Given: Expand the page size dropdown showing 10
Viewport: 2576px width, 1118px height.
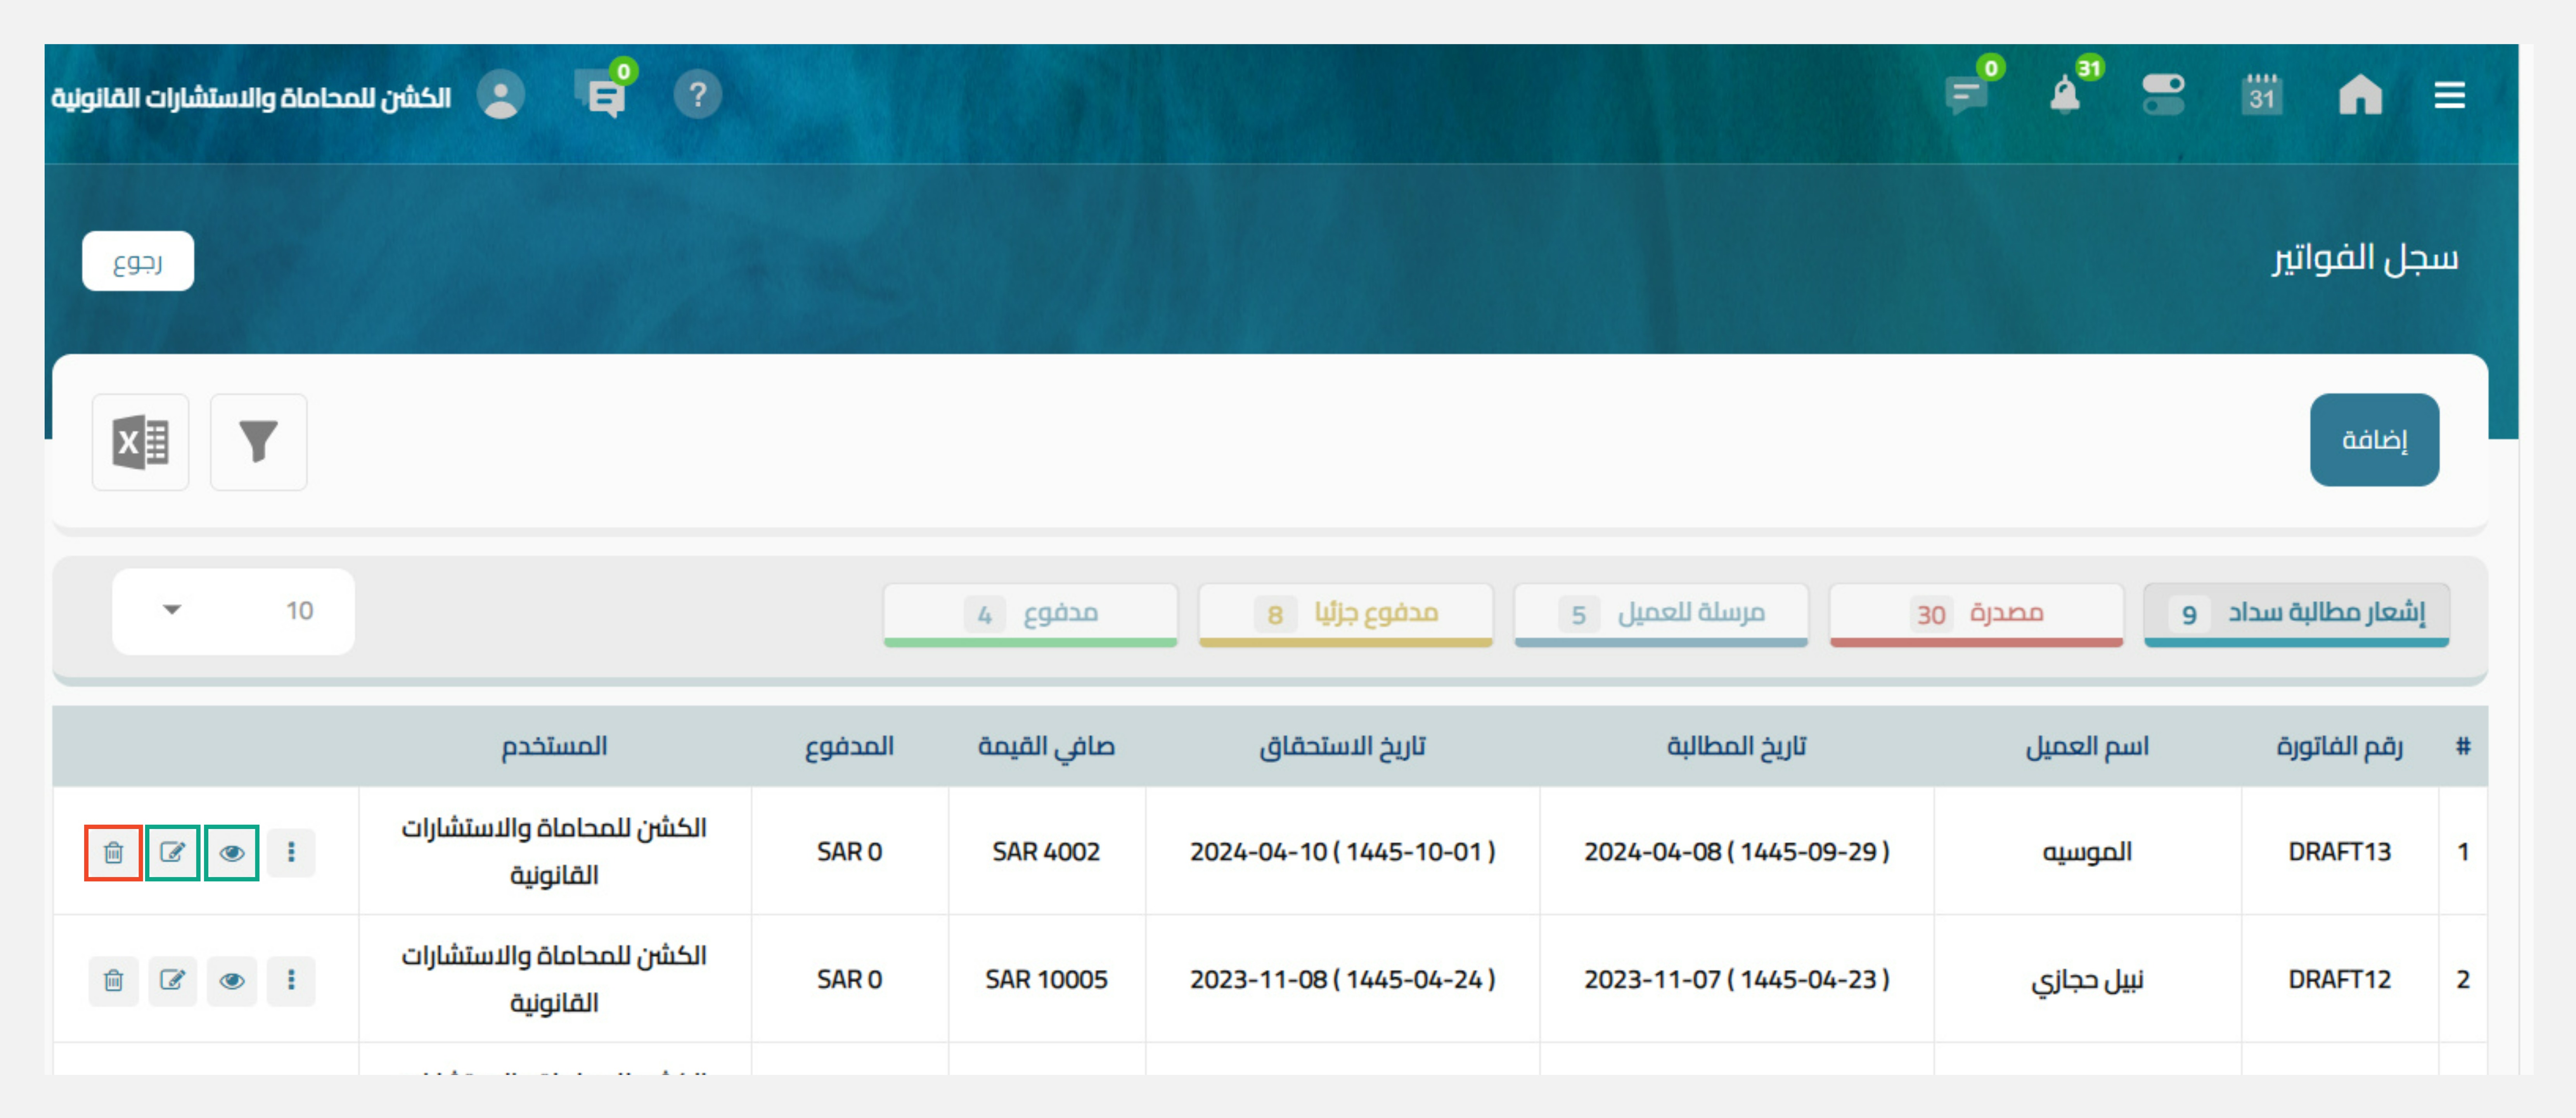Looking at the screenshot, I should click(233, 611).
